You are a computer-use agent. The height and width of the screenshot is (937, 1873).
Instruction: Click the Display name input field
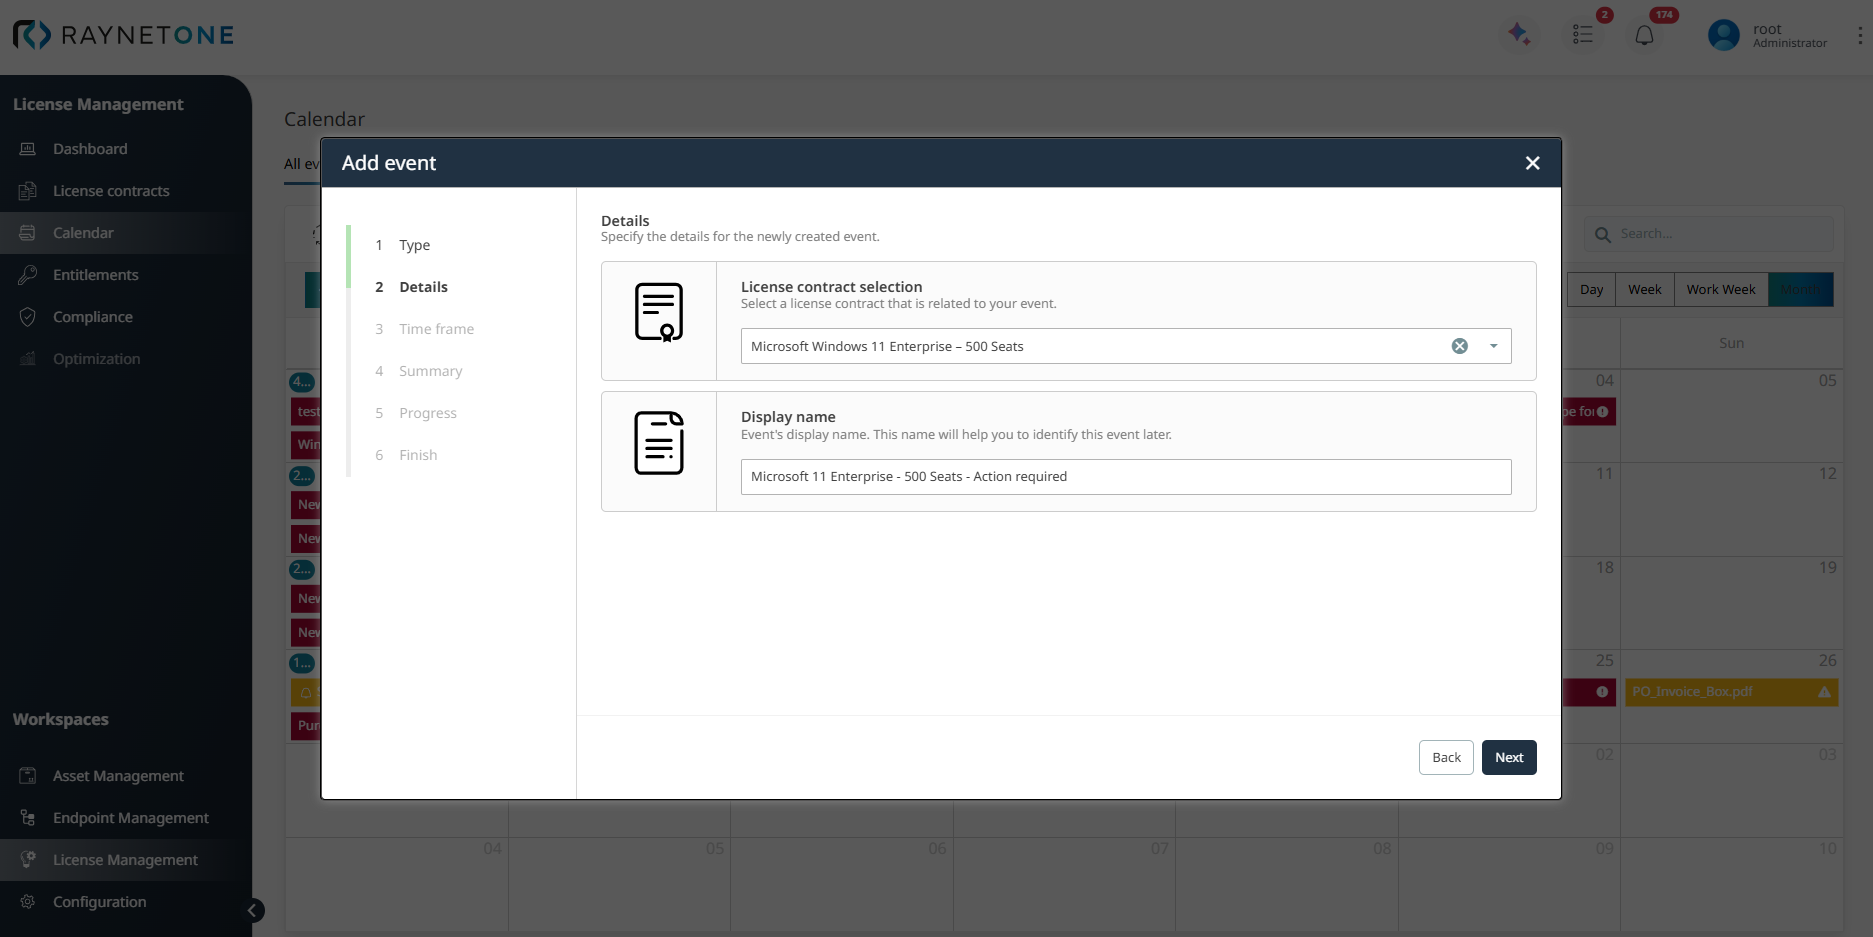tap(1126, 477)
